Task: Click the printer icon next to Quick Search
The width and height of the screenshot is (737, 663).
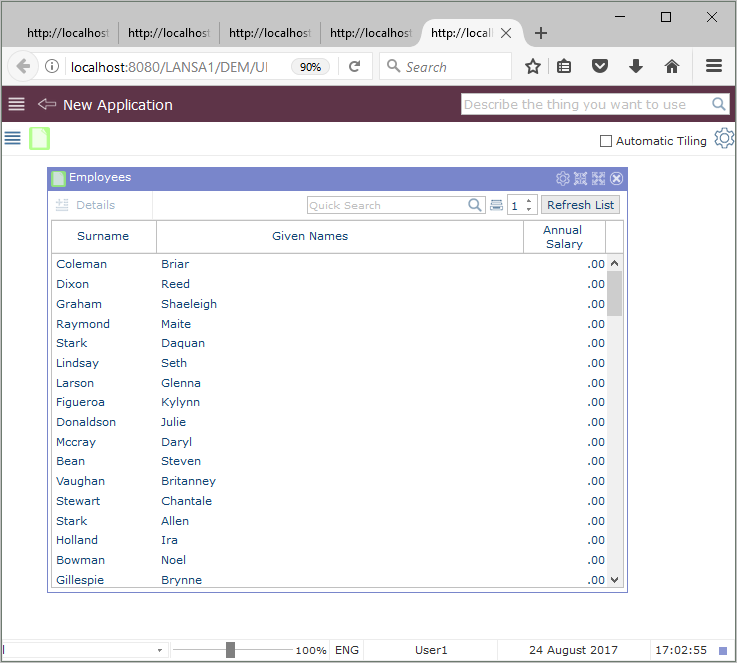Action: point(496,205)
